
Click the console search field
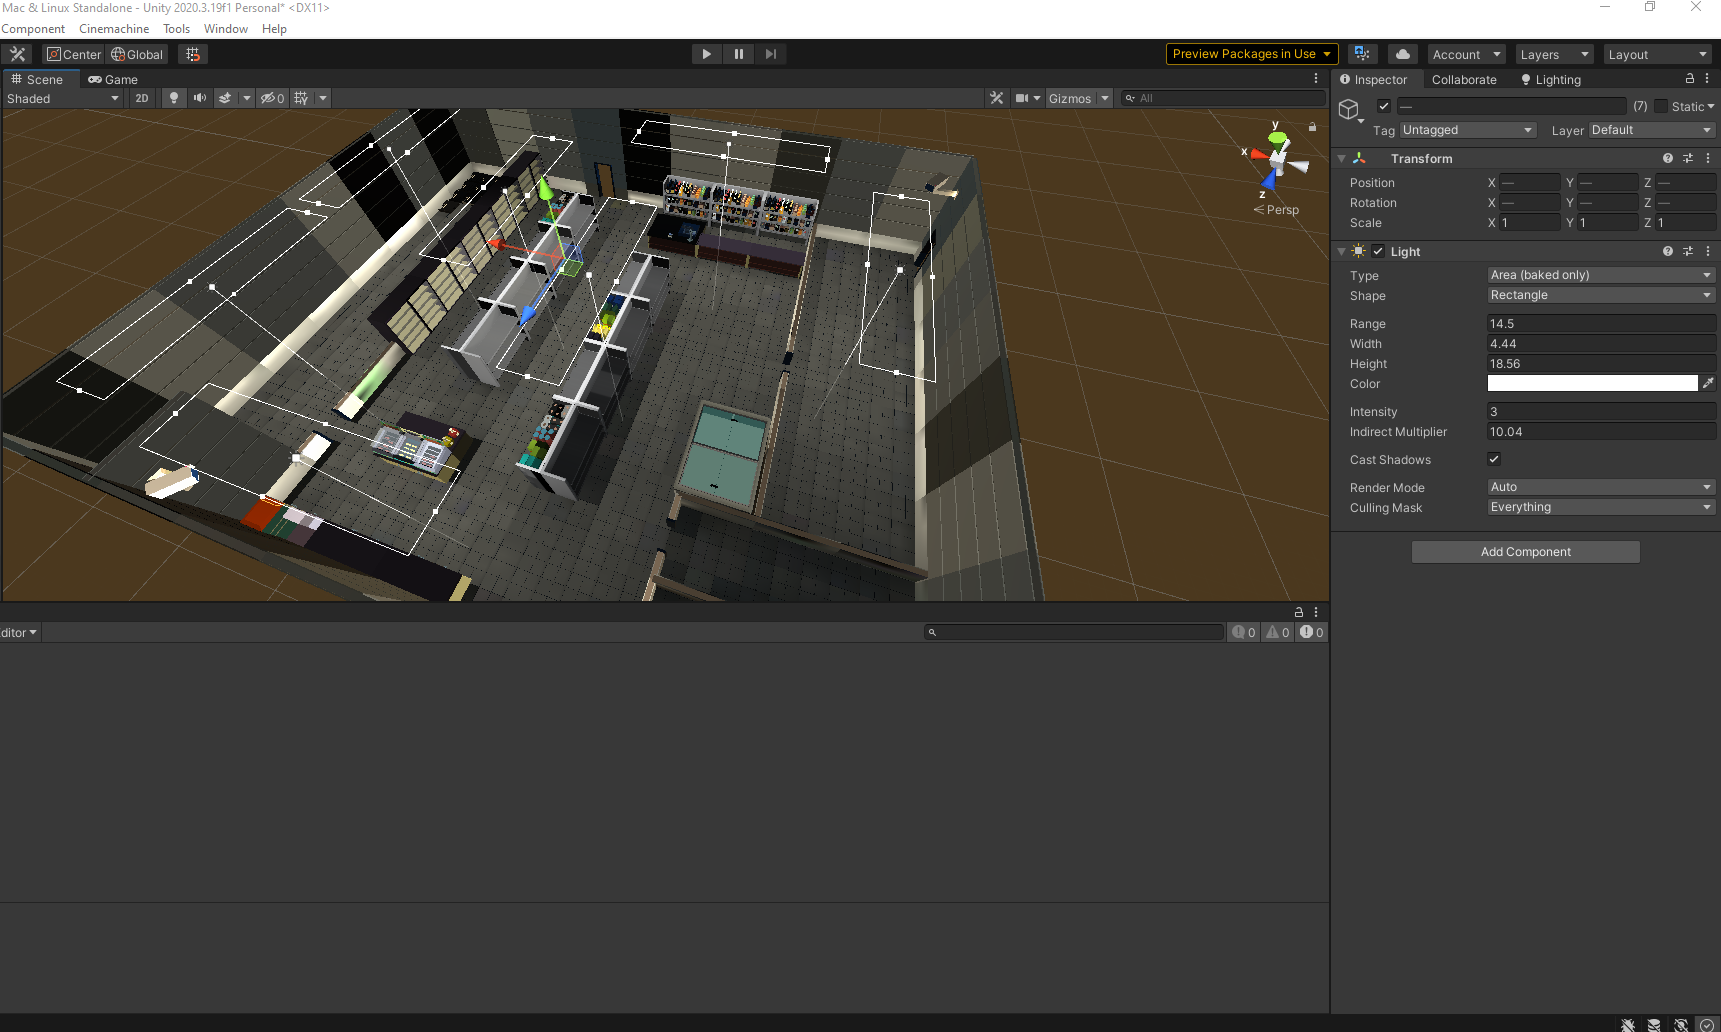coord(1075,632)
